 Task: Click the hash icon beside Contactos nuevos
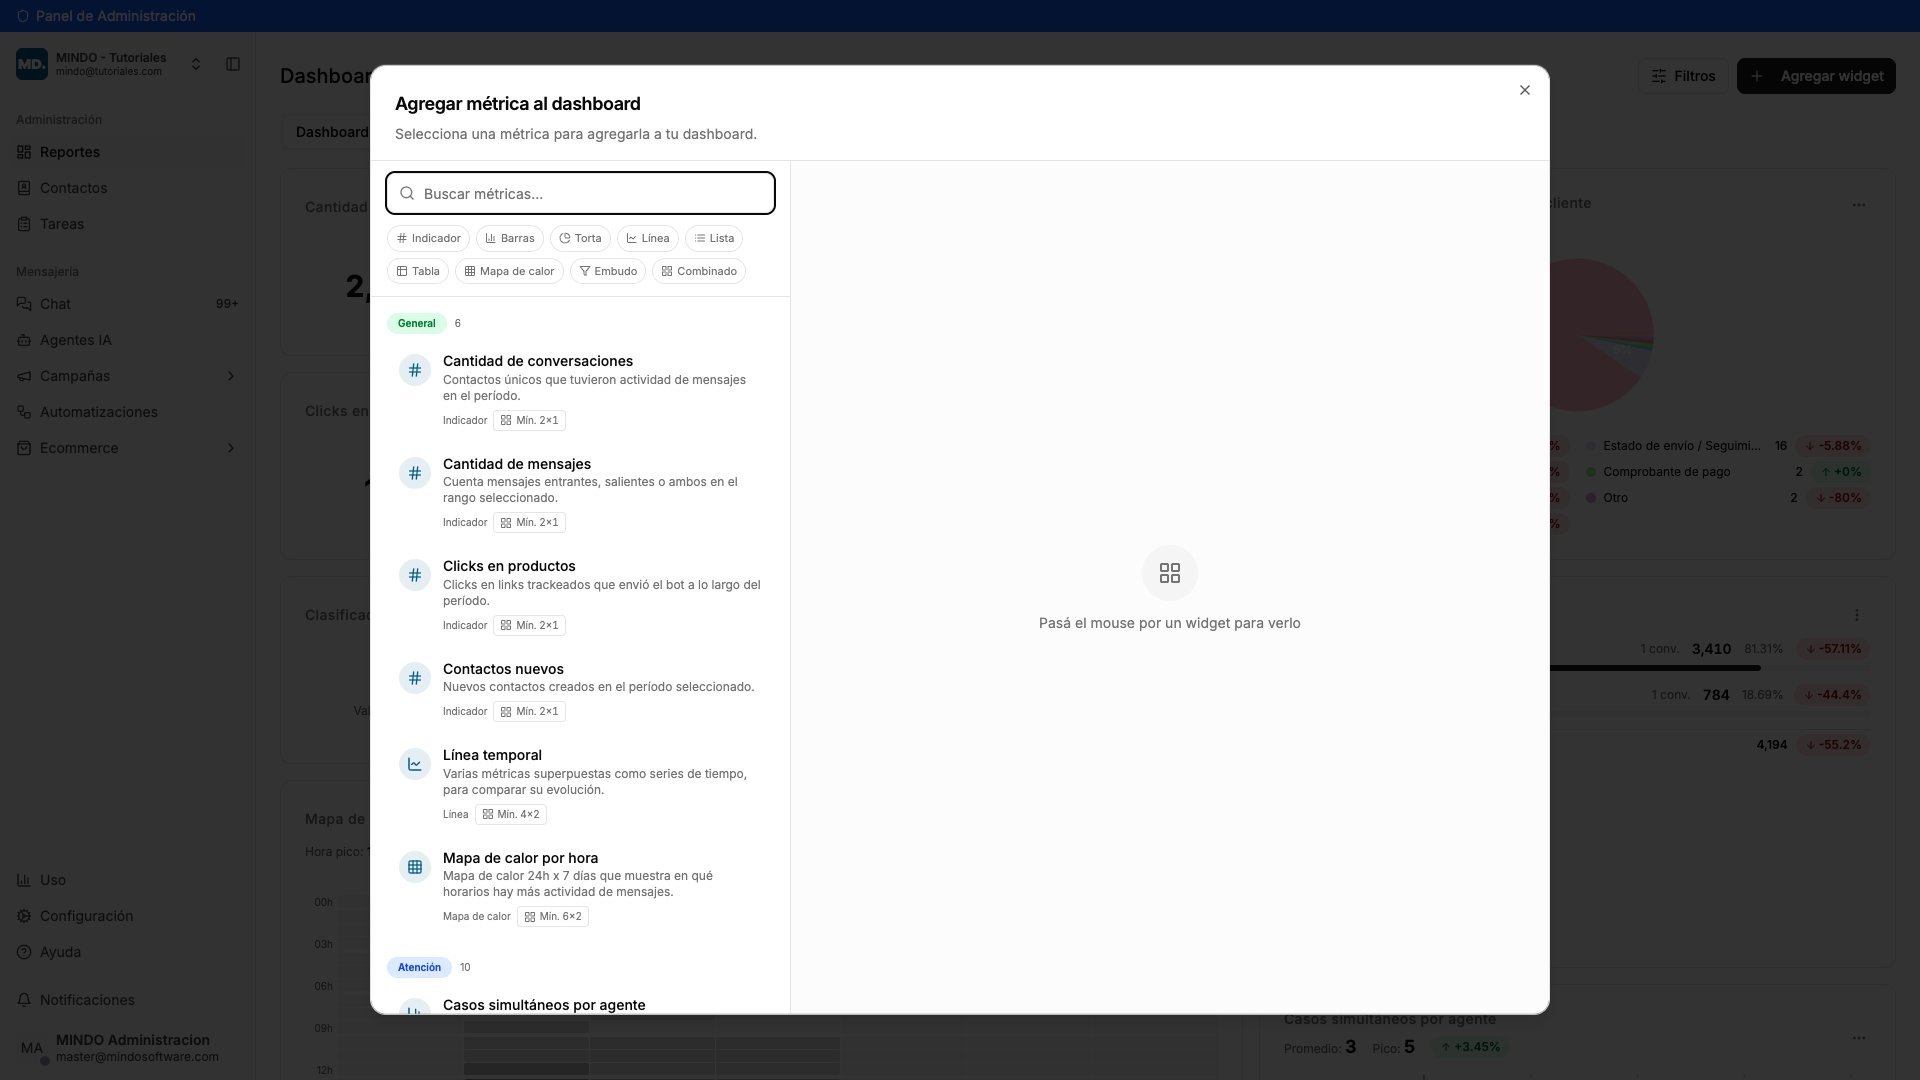point(415,678)
